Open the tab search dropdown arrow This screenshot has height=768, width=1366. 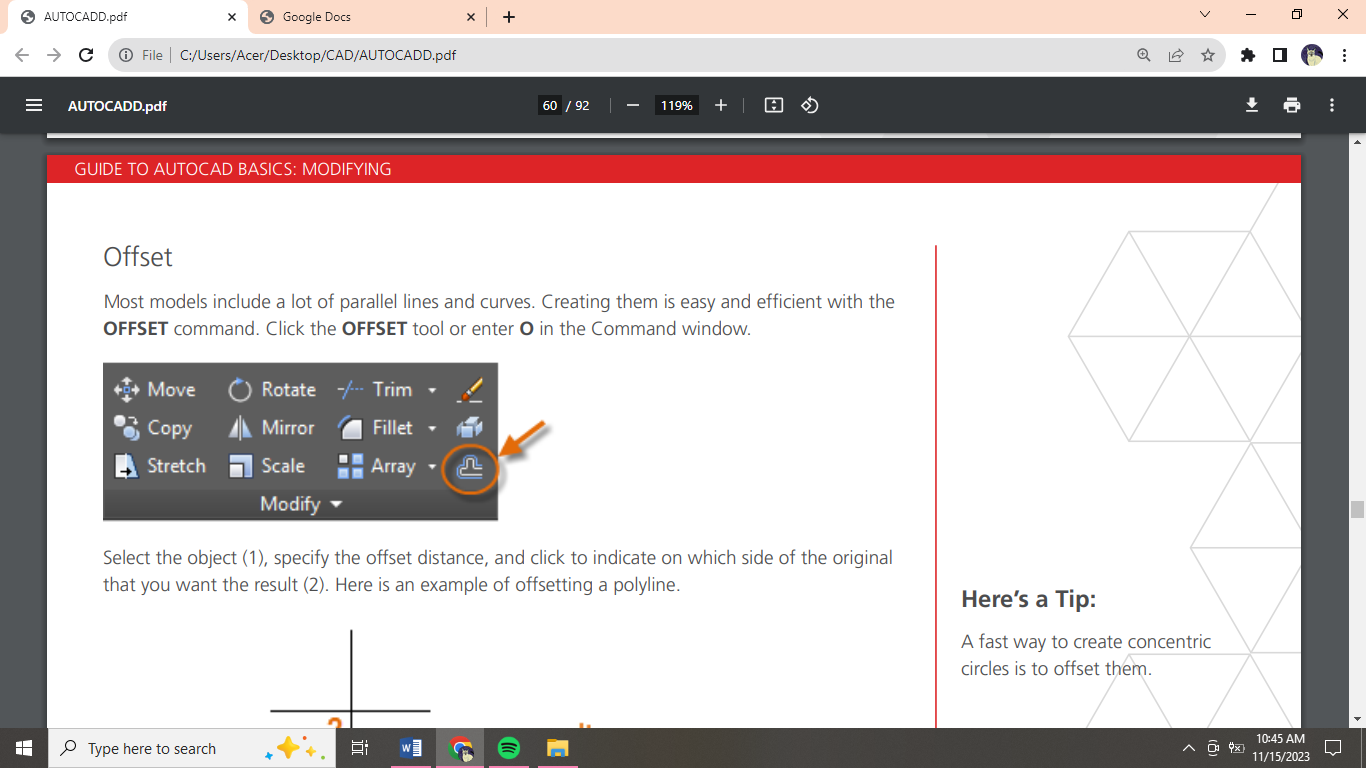coord(1205,15)
